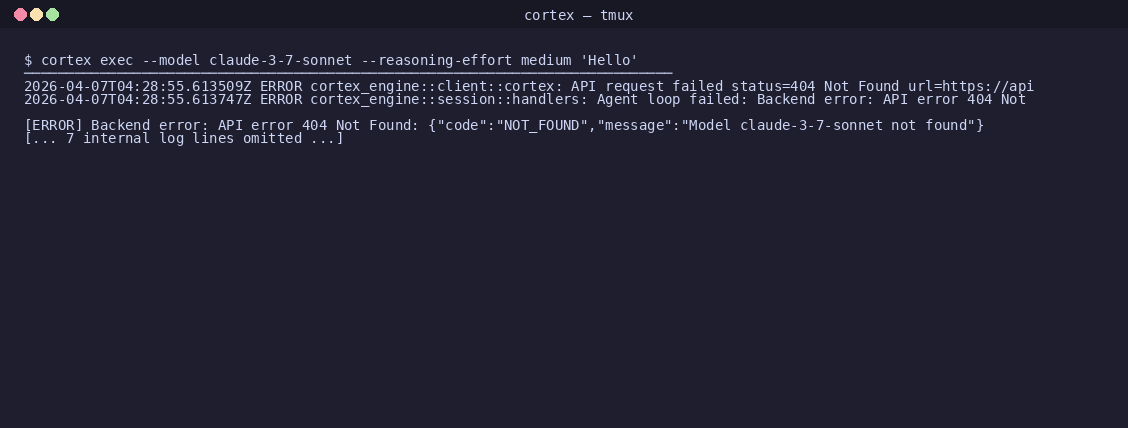
Task: Click the 'cortex' command word after the prompt
Action: [x=66, y=60]
